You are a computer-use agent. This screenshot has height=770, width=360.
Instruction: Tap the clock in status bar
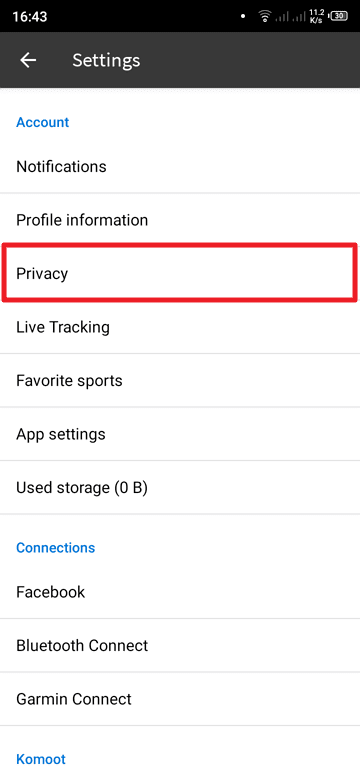(x=29, y=17)
